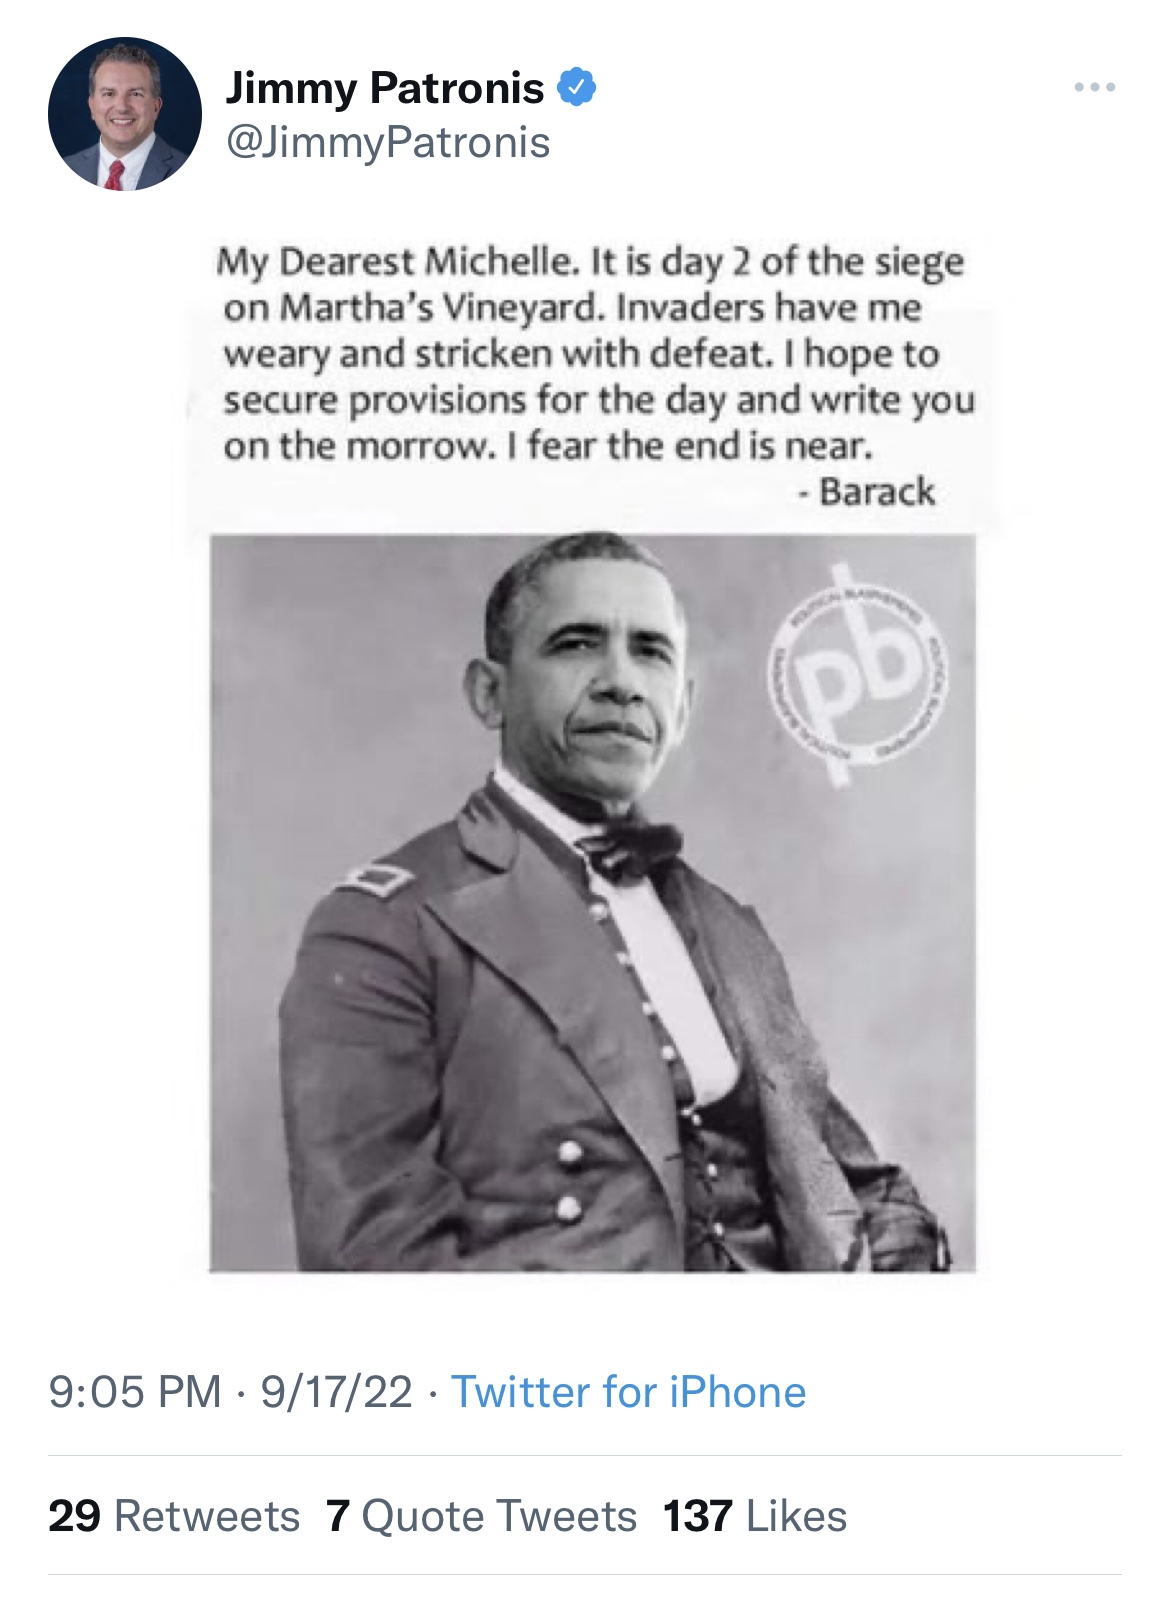Click the shoulder rank insignia on the uniform
The height and width of the screenshot is (1601, 1170).
tap(377, 880)
